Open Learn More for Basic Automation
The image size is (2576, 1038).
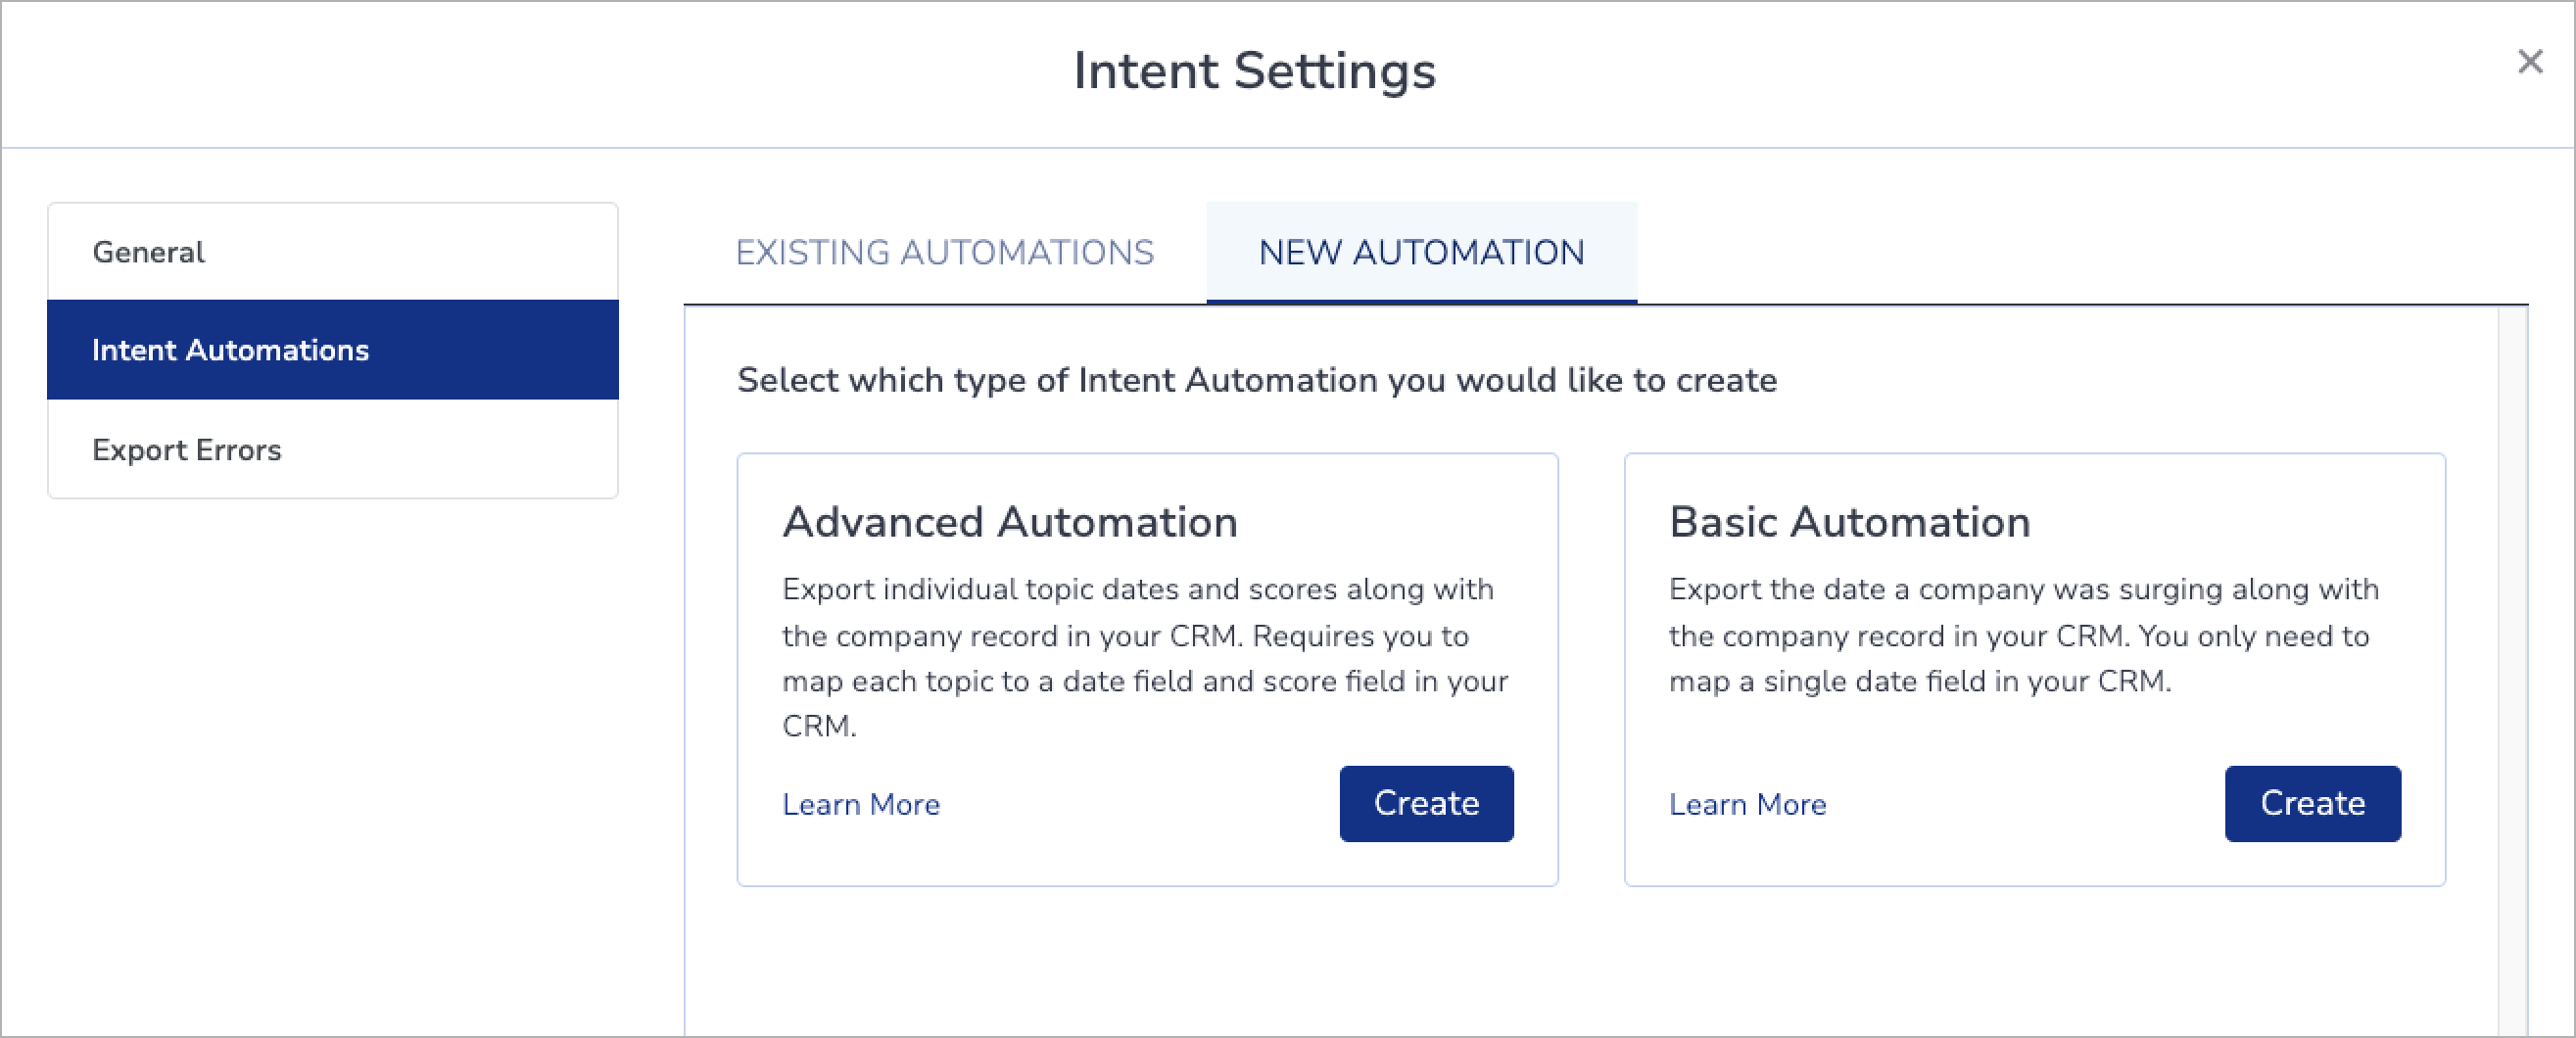click(x=1747, y=804)
